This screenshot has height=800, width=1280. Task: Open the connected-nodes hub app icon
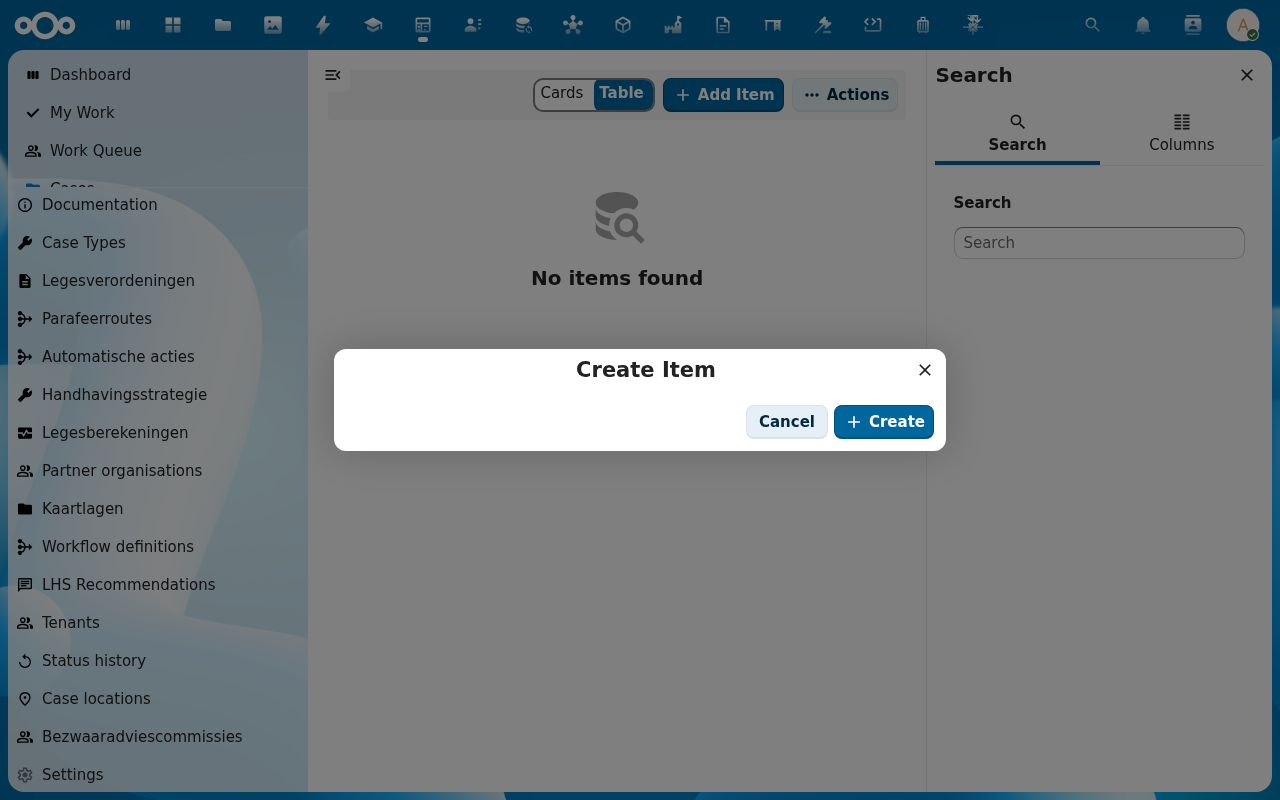click(573, 25)
